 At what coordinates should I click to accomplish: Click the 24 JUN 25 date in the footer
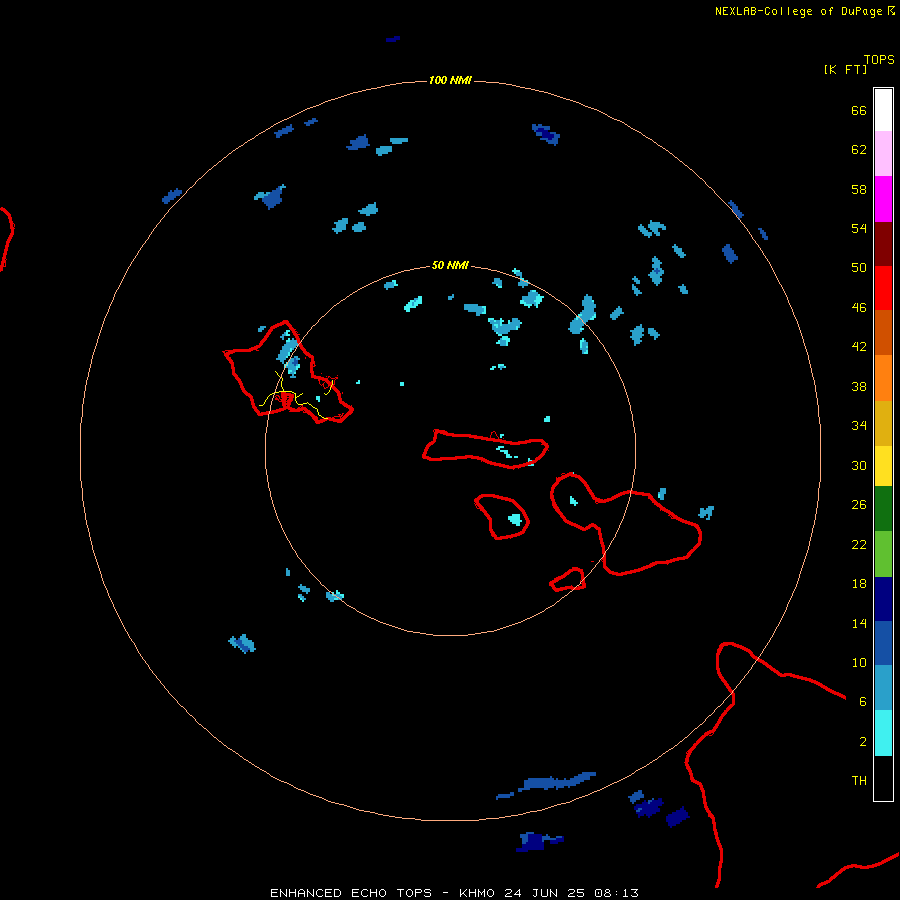(x=544, y=893)
